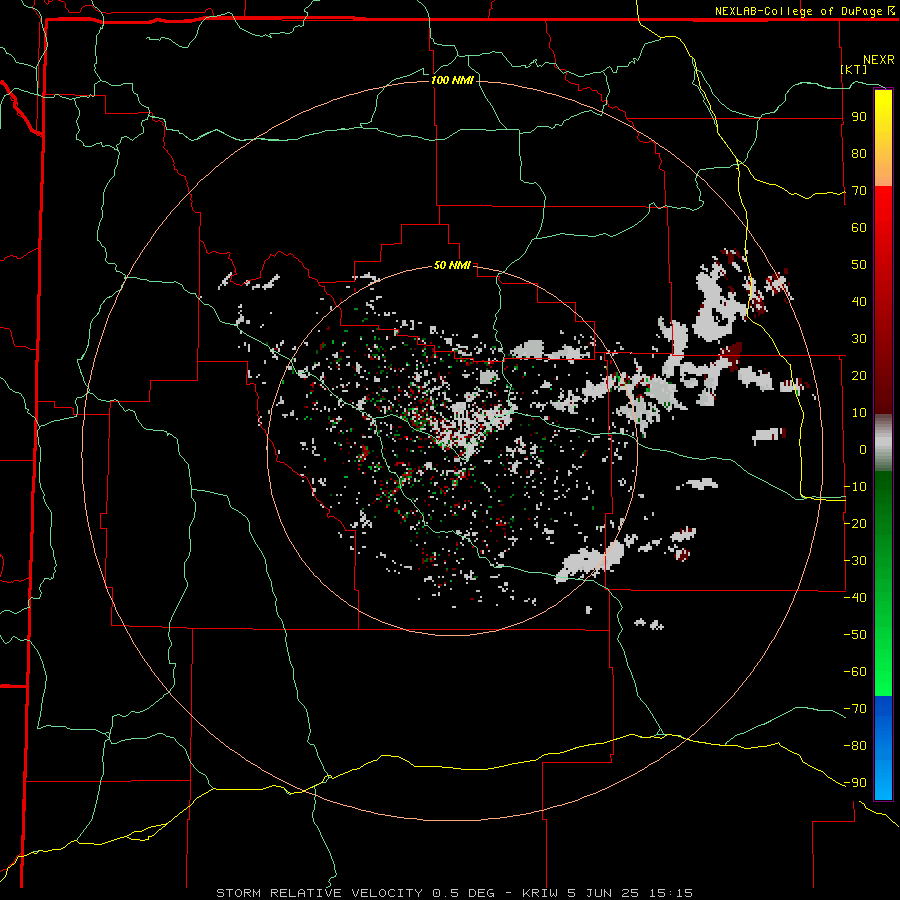Click the -50 value on the velocity scale
The height and width of the screenshot is (900, 900).
coord(855,634)
